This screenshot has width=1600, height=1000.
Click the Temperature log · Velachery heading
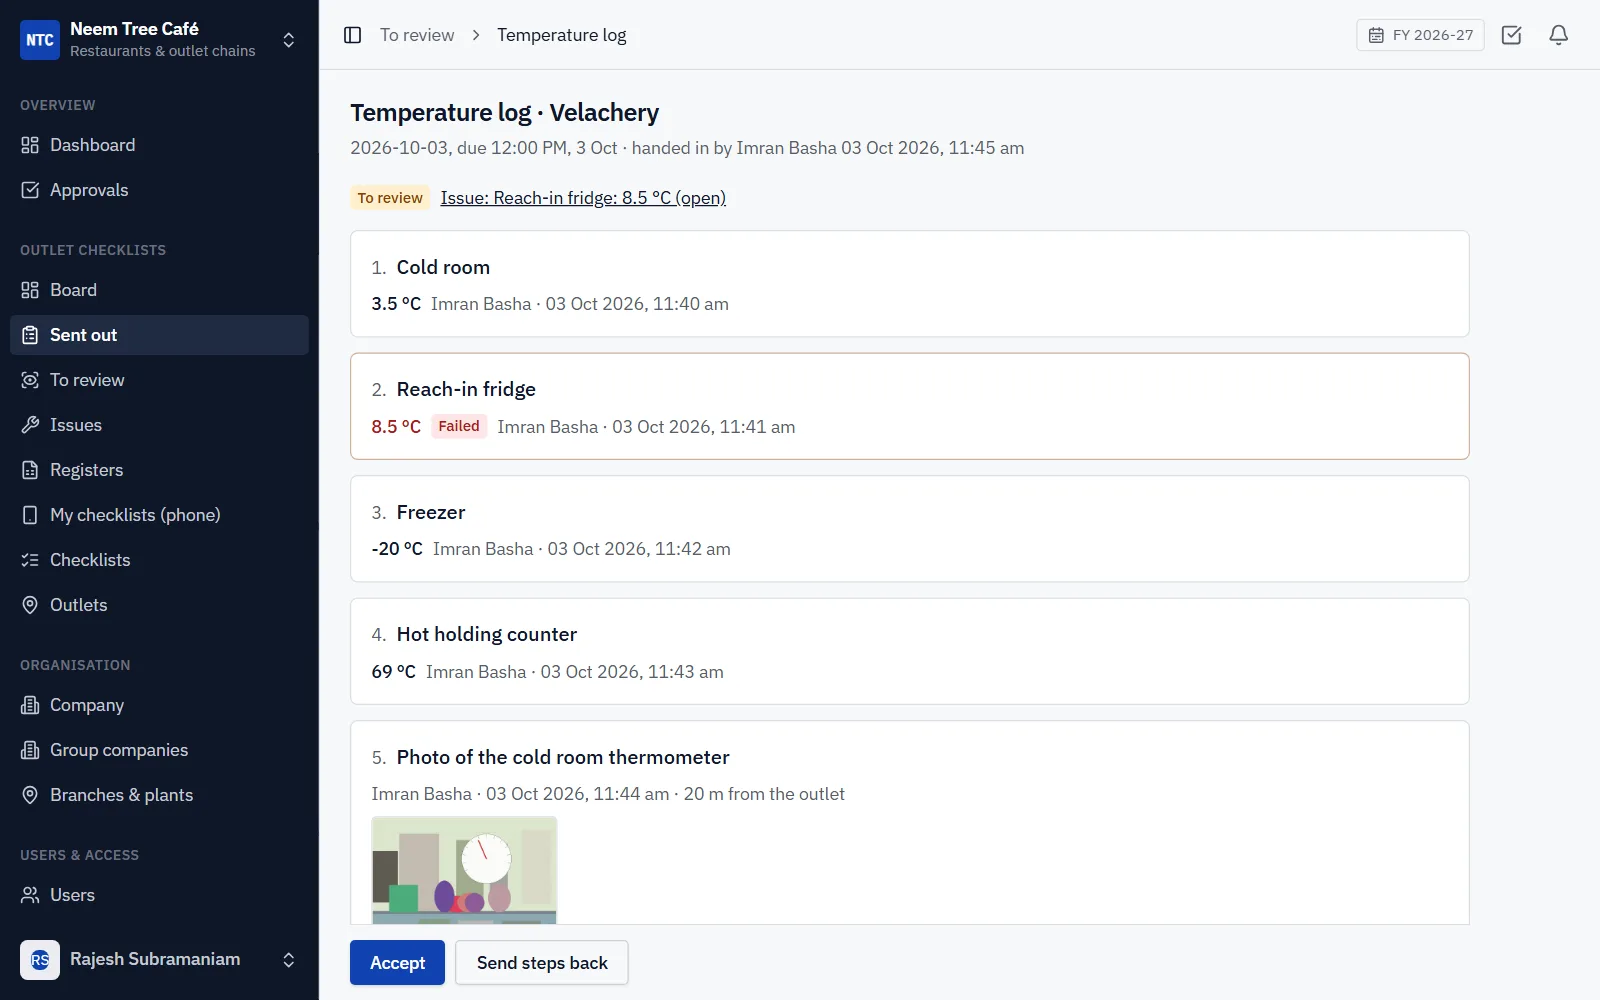click(x=504, y=113)
